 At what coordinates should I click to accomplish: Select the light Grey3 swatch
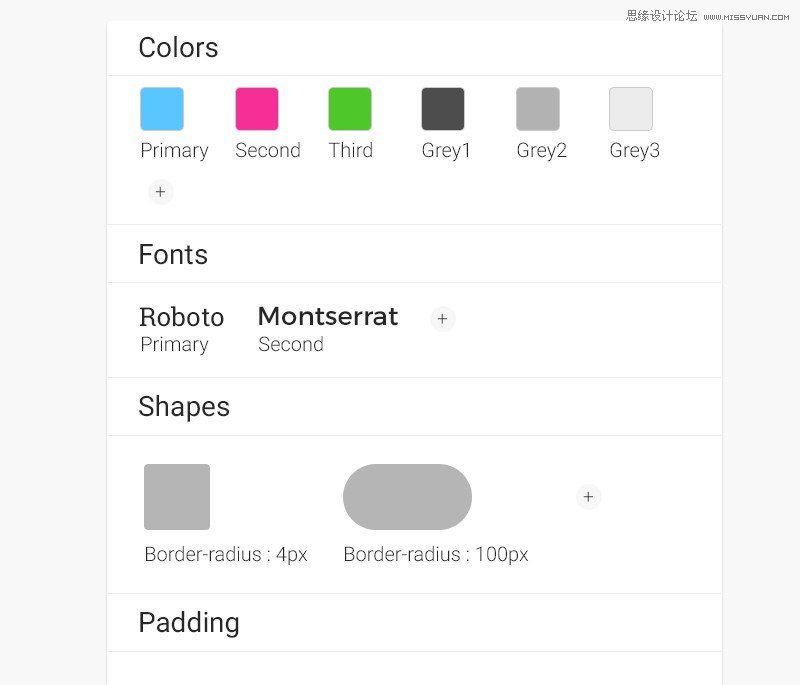click(x=631, y=109)
